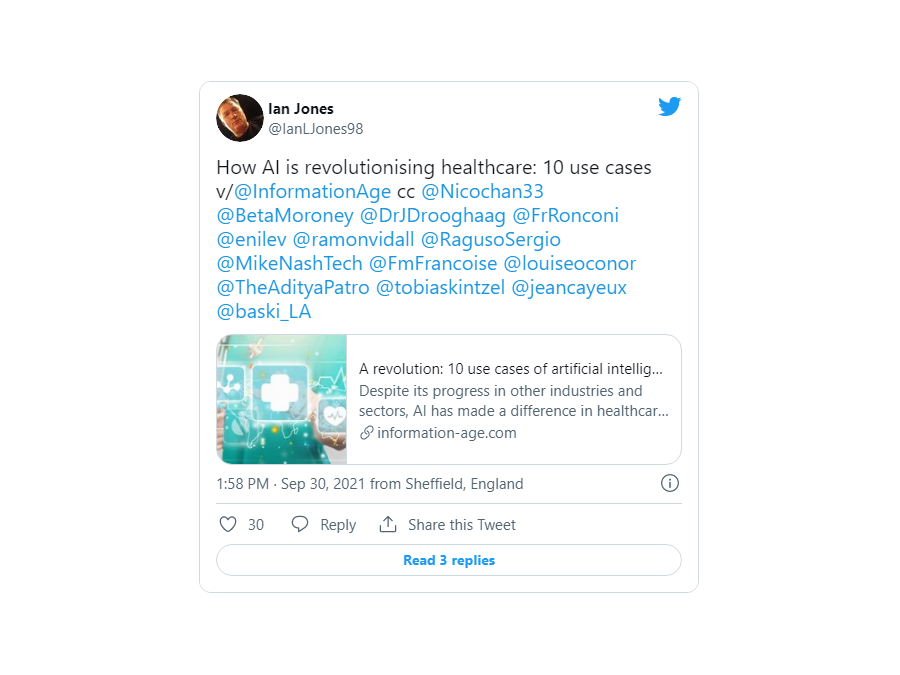Click the Ian Jones display name
Image resolution: width=900 pixels, height=675 pixels.
click(301, 109)
